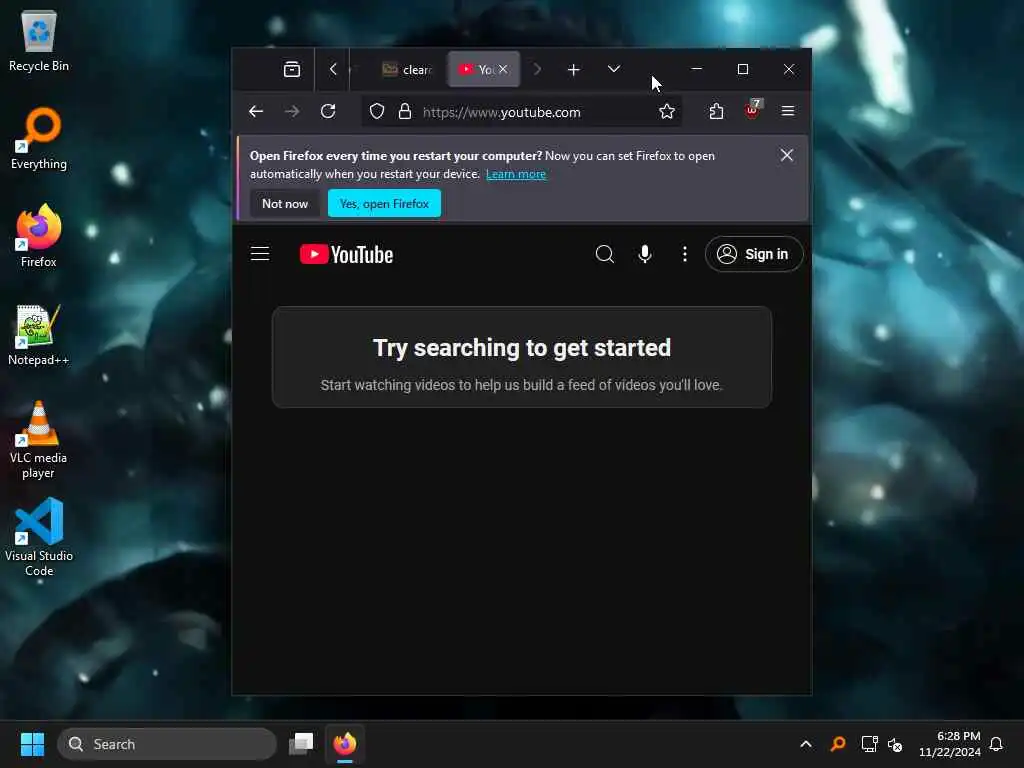The width and height of the screenshot is (1024, 768).
Task: Switch to the 'clear' tab
Action: [408, 69]
